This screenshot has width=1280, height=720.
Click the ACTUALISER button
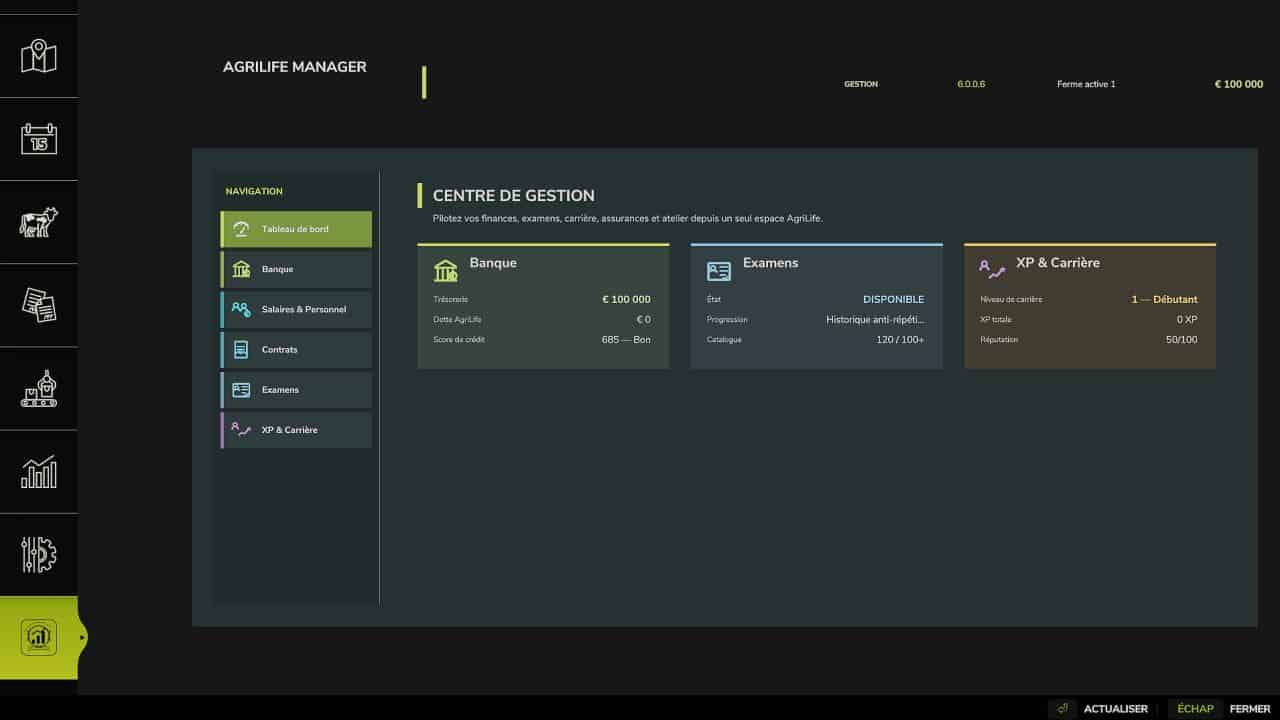(1115, 709)
